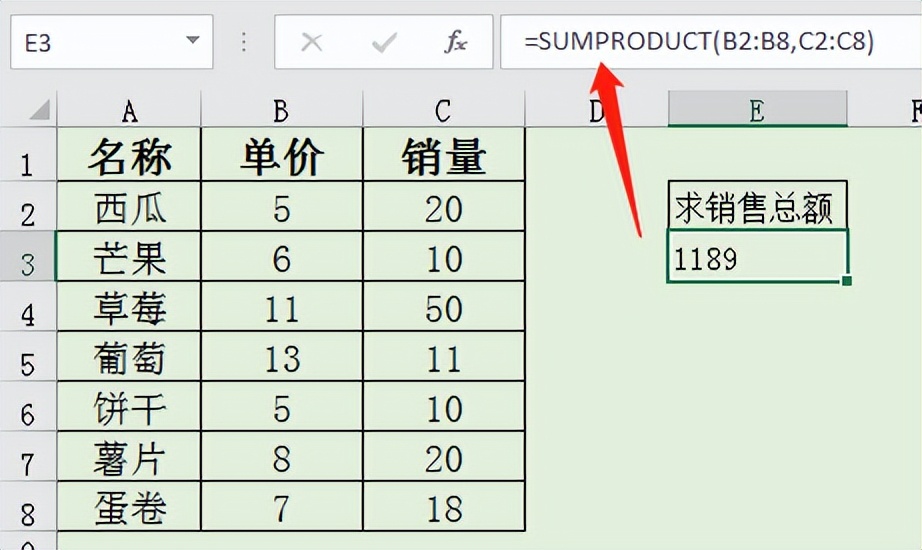Click the Enter checkmark icon in formula bar

(x=384, y=42)
